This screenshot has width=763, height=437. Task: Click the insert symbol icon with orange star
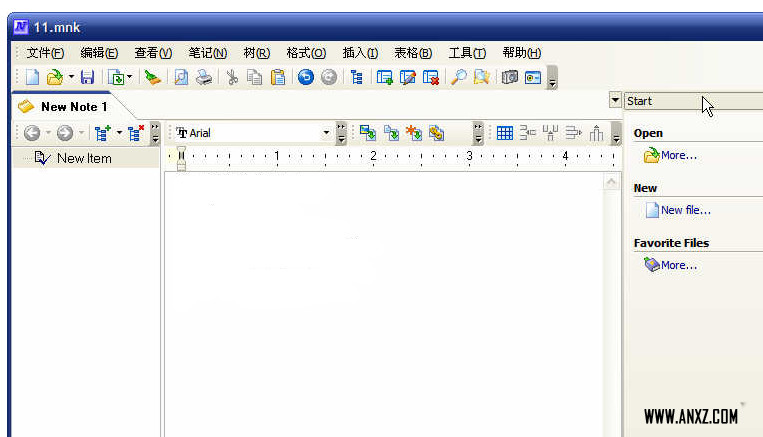(x=414, y=133)
